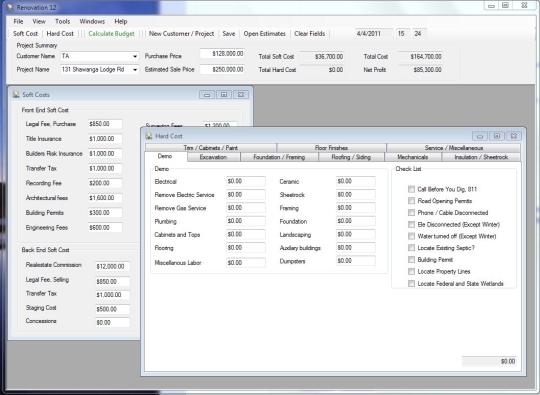Close the Soft Costs child window
This screenshot has height=395, width=540.
pyautogui.click(x=241, y=95)
